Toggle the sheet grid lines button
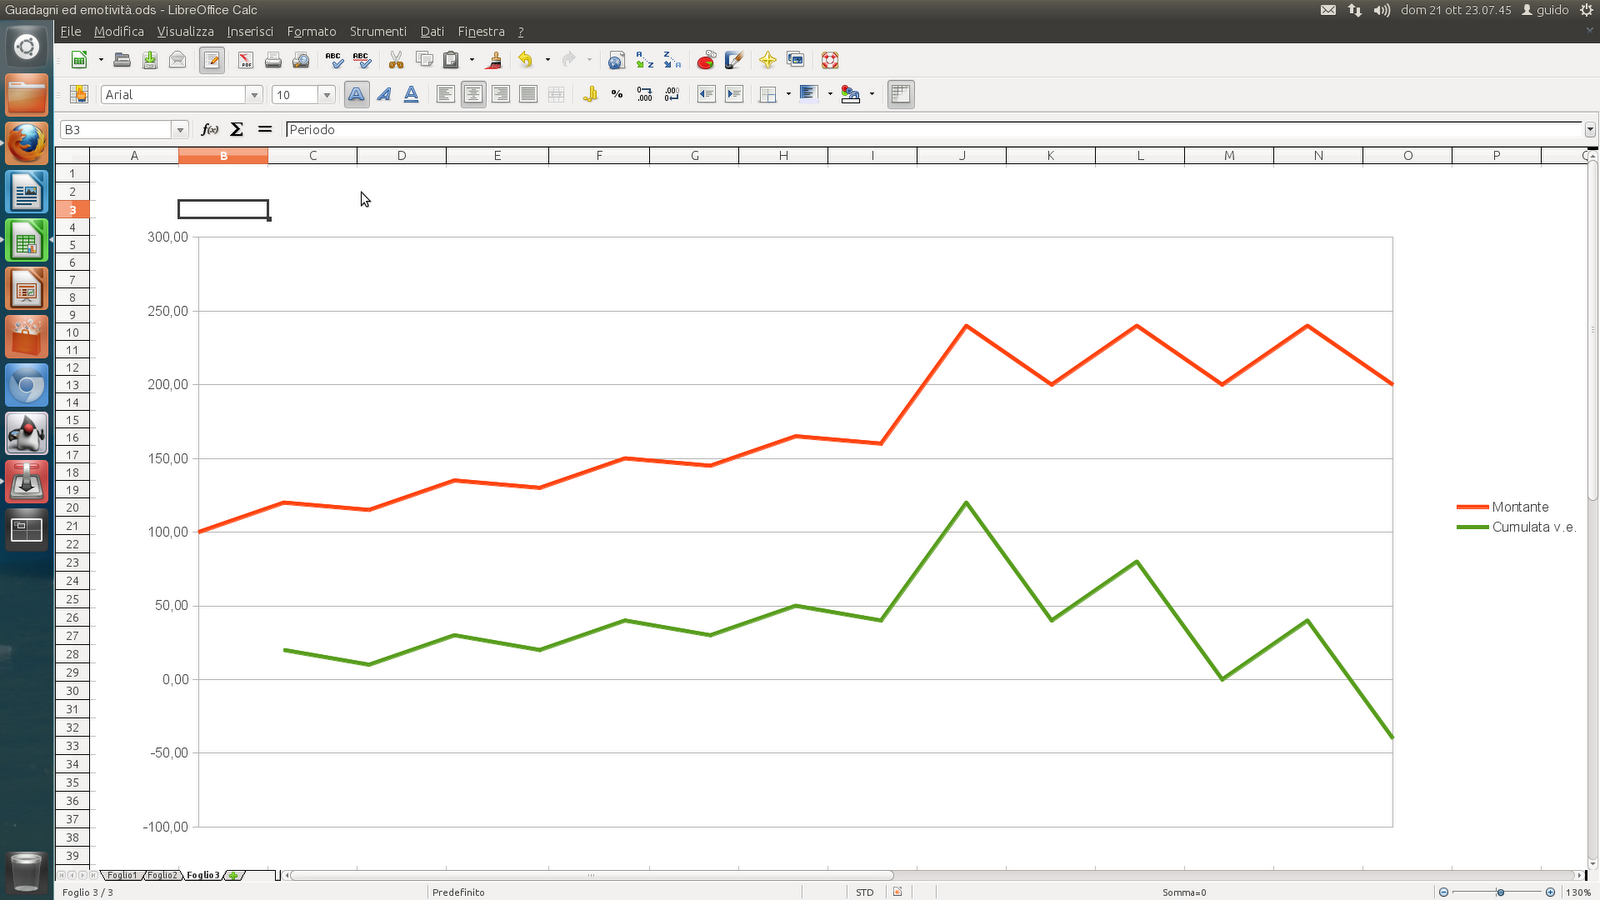Screen dimensions: 1600x900 click(x=901, y=94)
